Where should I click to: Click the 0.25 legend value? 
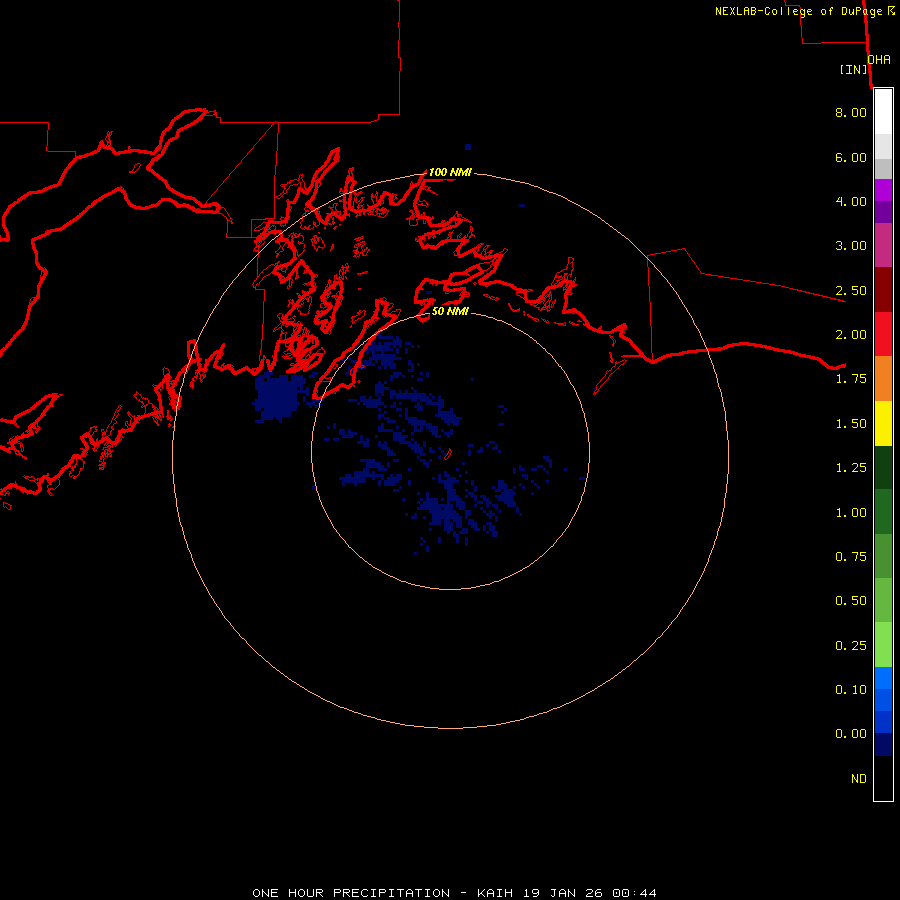click(x=851, y=646)
